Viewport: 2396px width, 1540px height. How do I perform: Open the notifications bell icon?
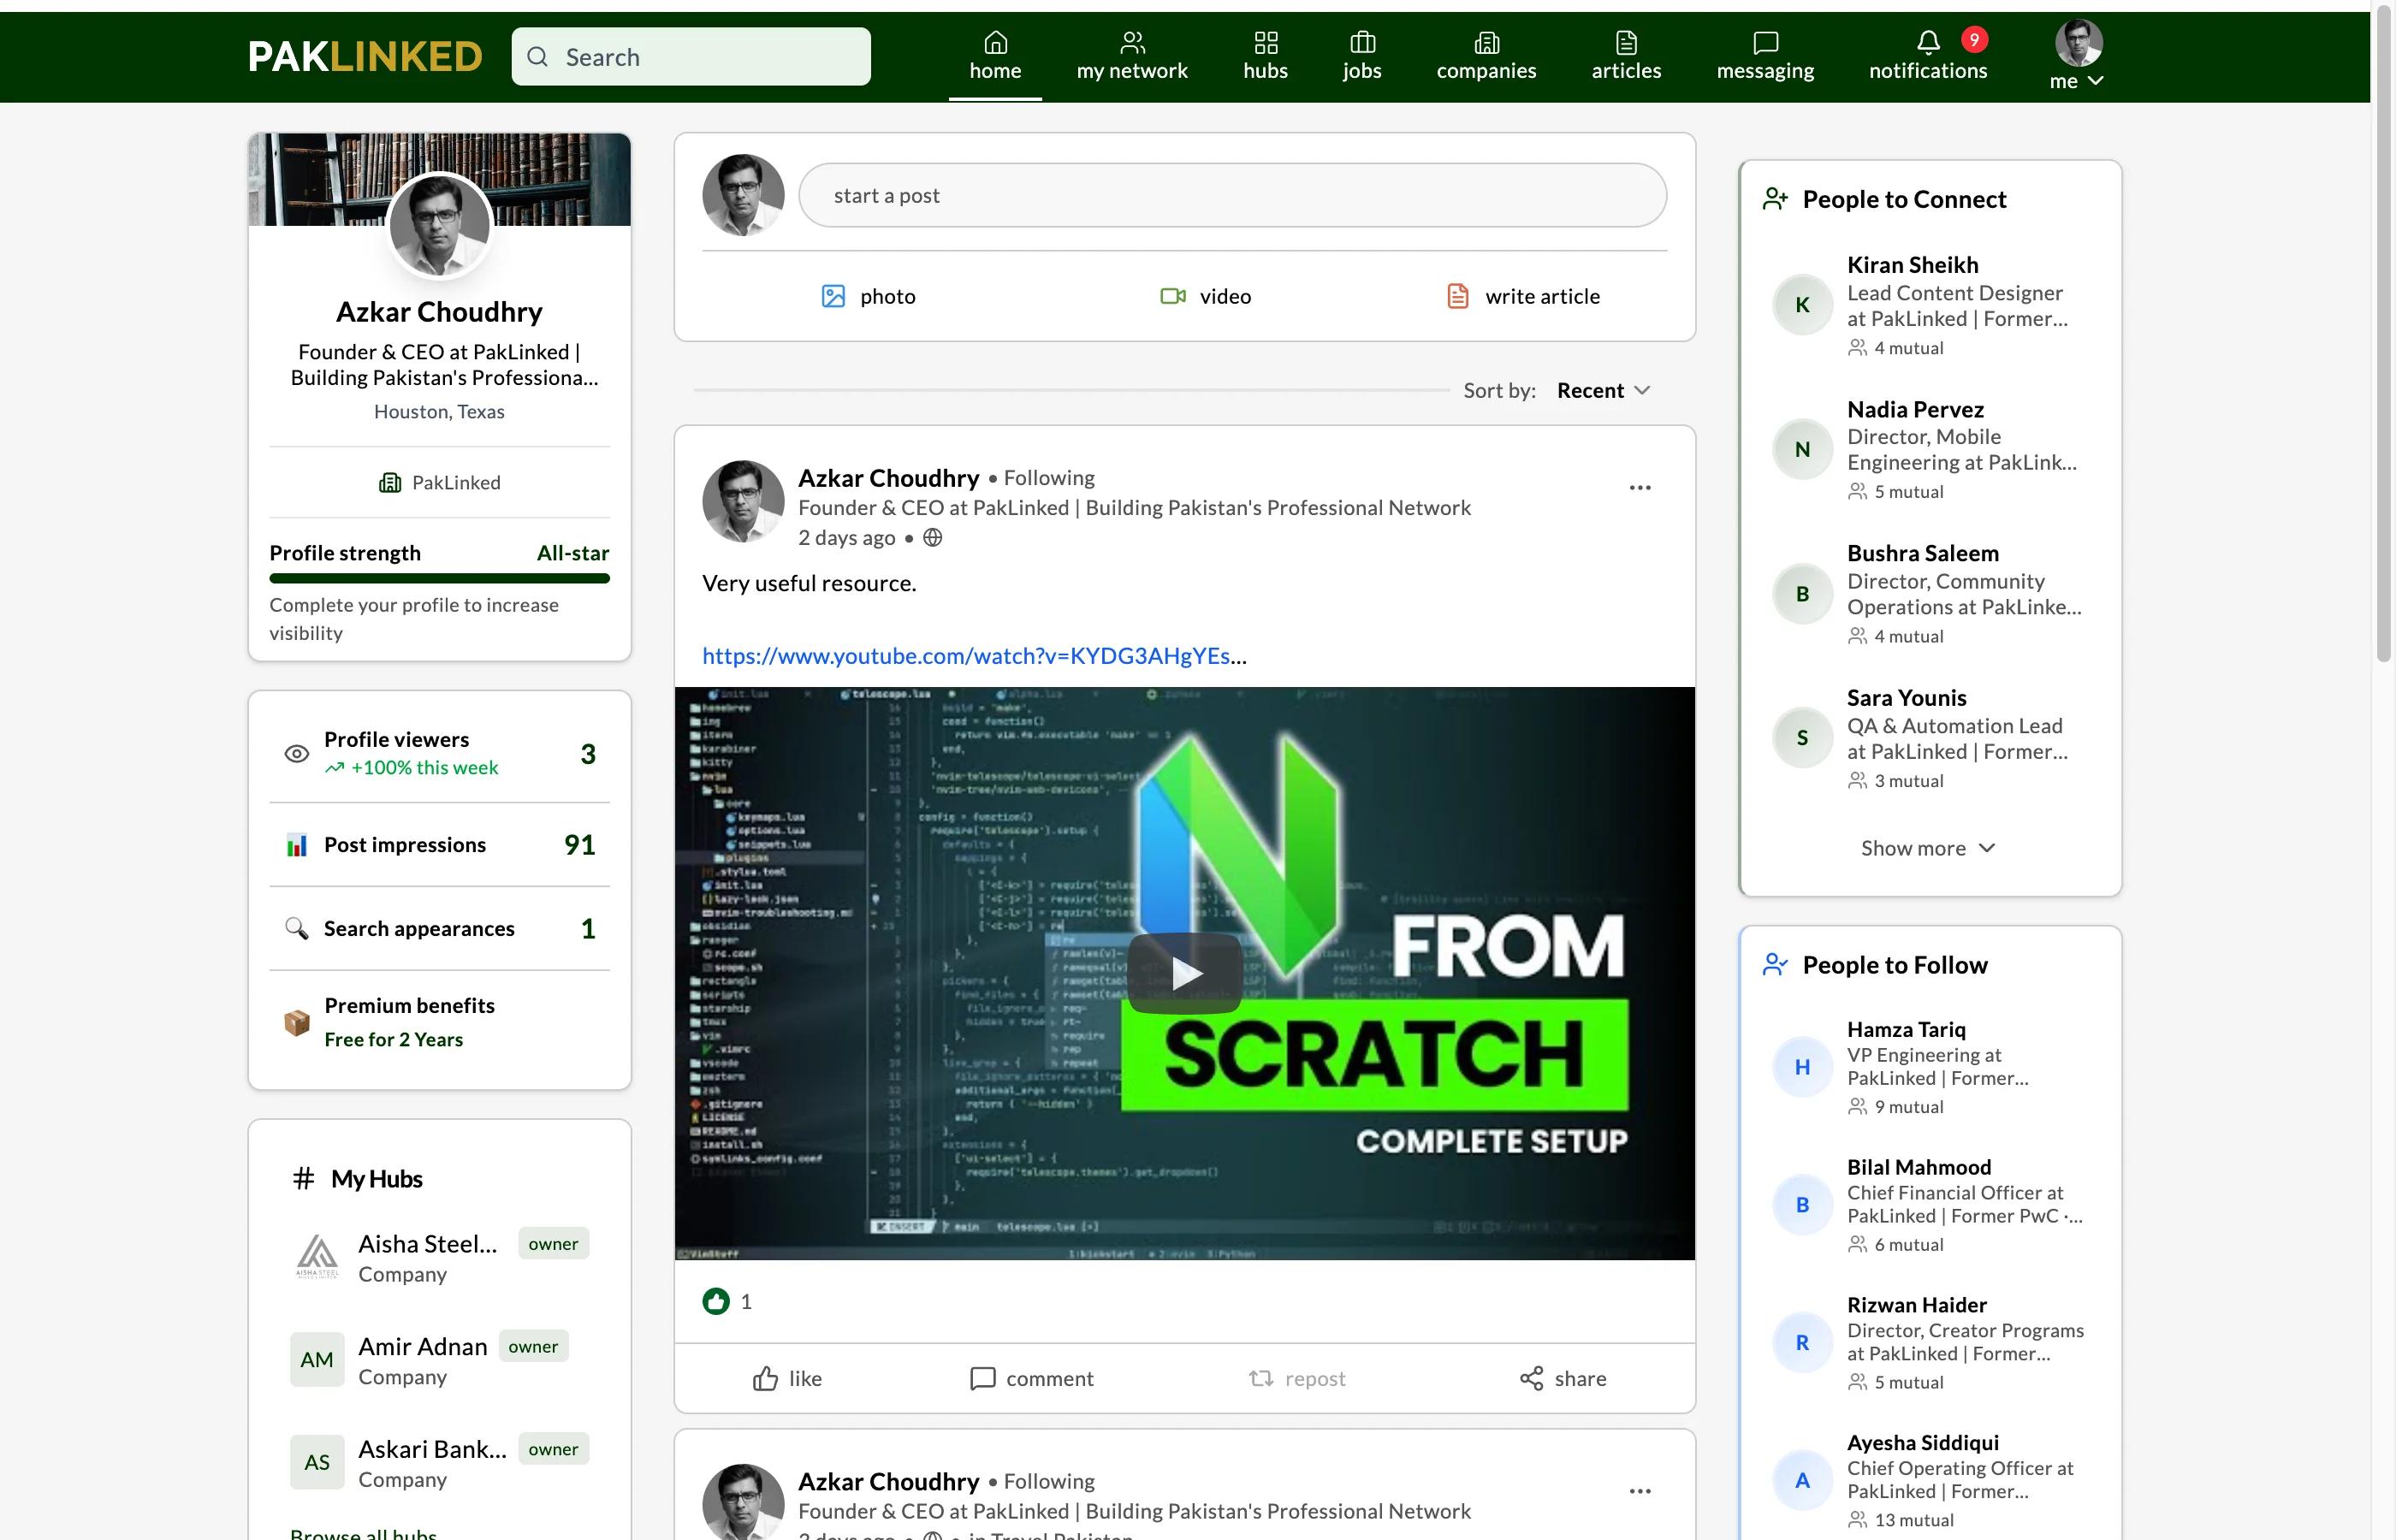(1927, 43)
